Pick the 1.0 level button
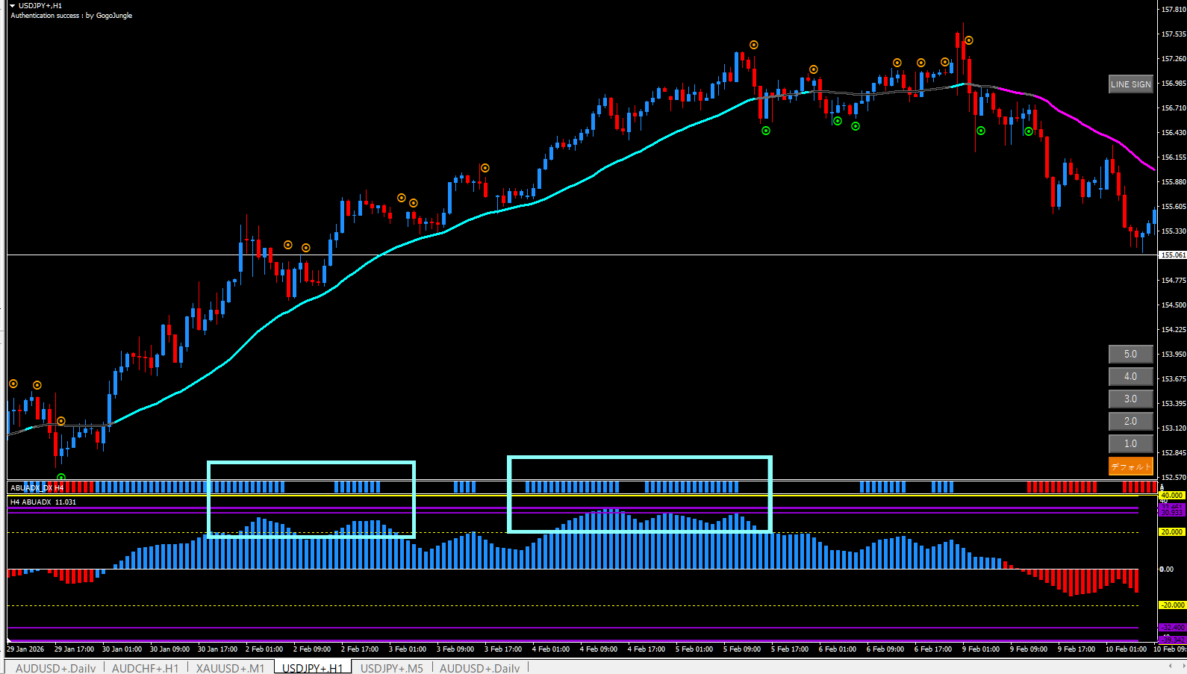The width and height of the screenshot is (1187, 674). click(x=1130, y=443)
